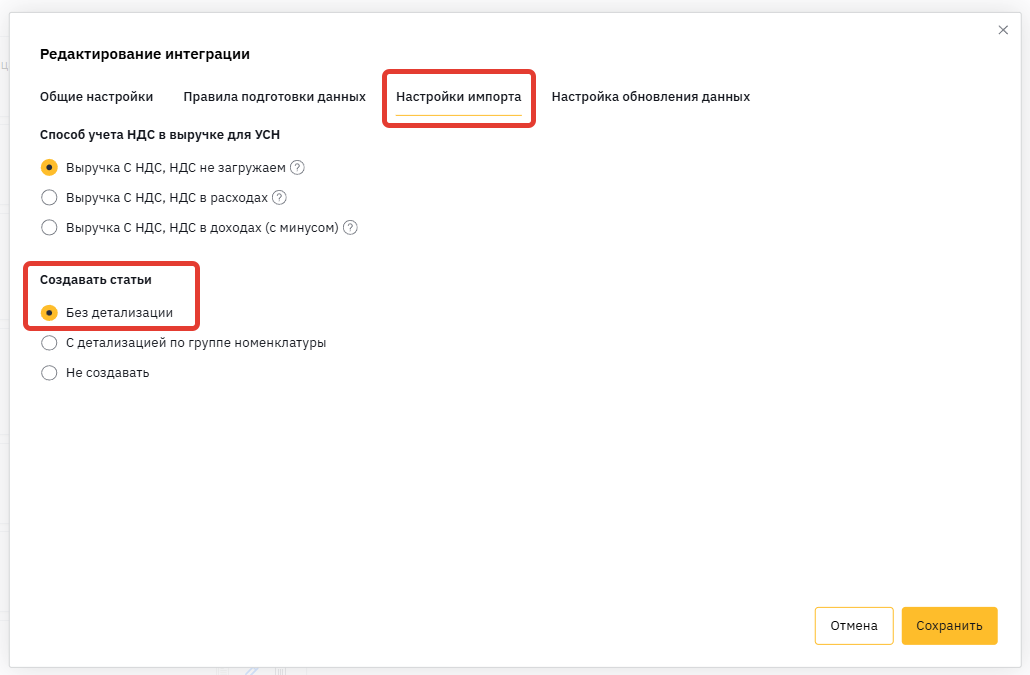Image resolution: width=1030 pixels, height=675 pixels.
Task: Save changes with the 'Сохранить' button
Action: click(x=949, y=626)
